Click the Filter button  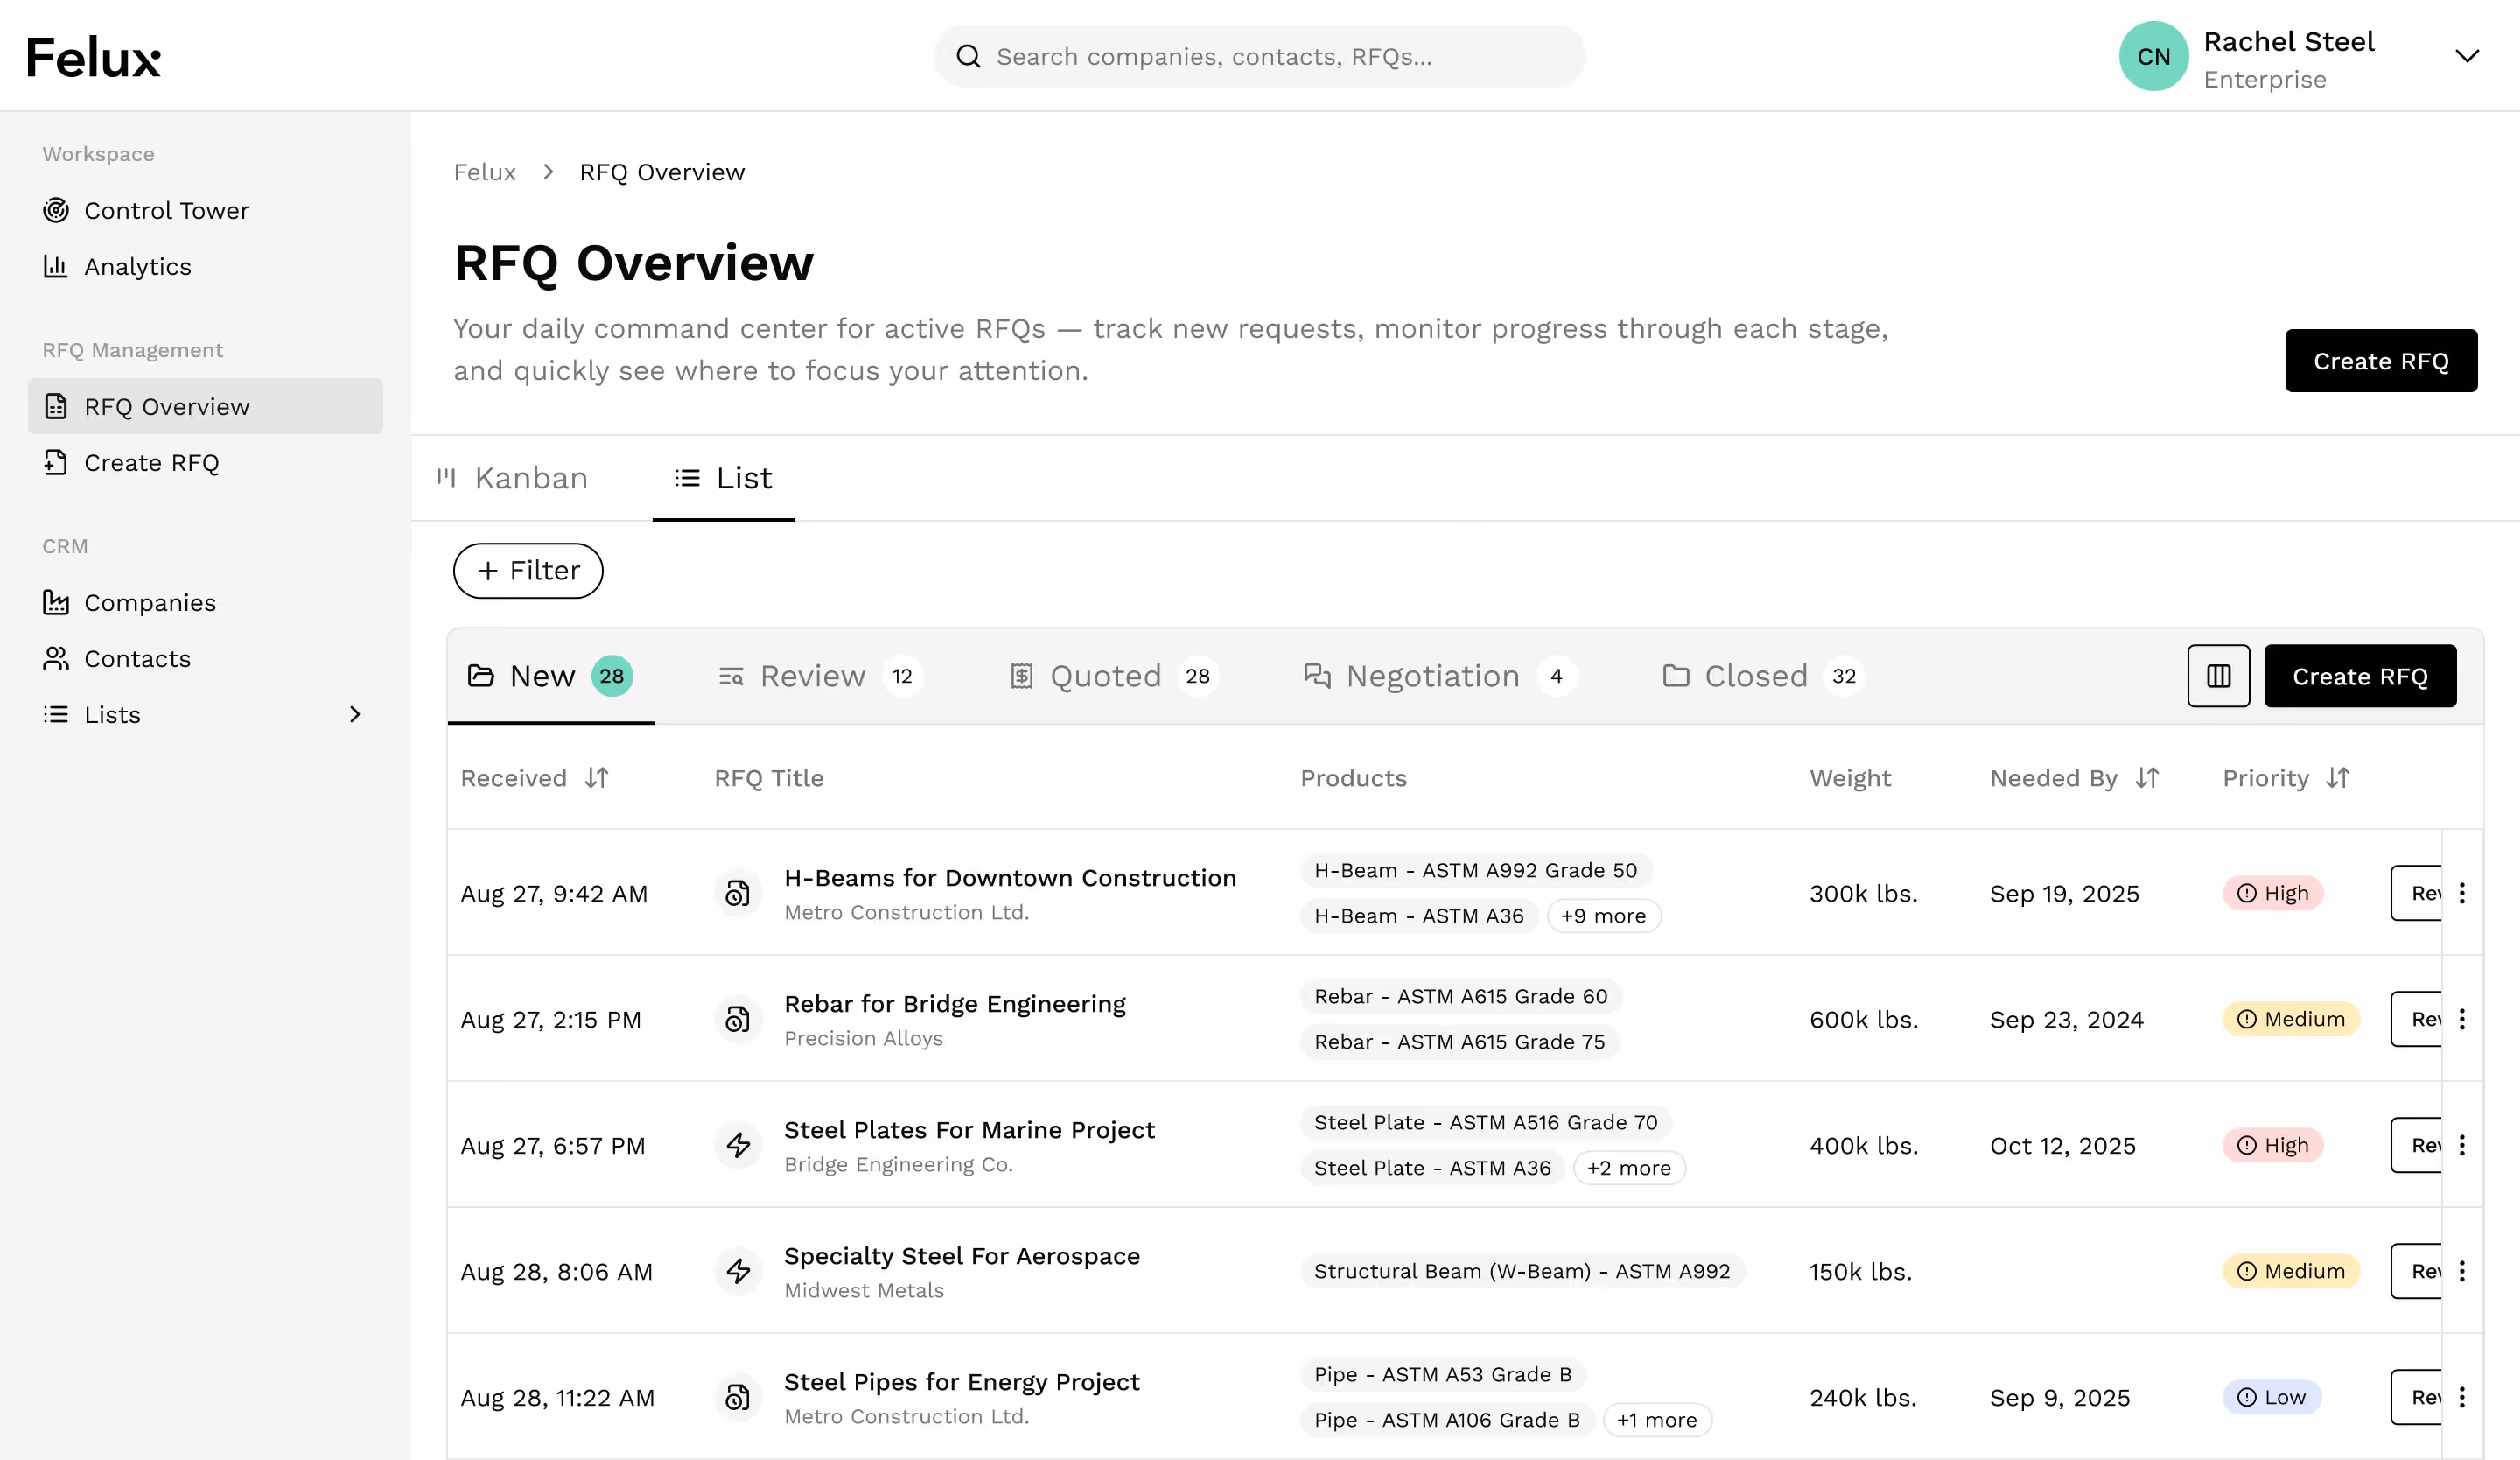pyautogui.click(x=528, y=571)
